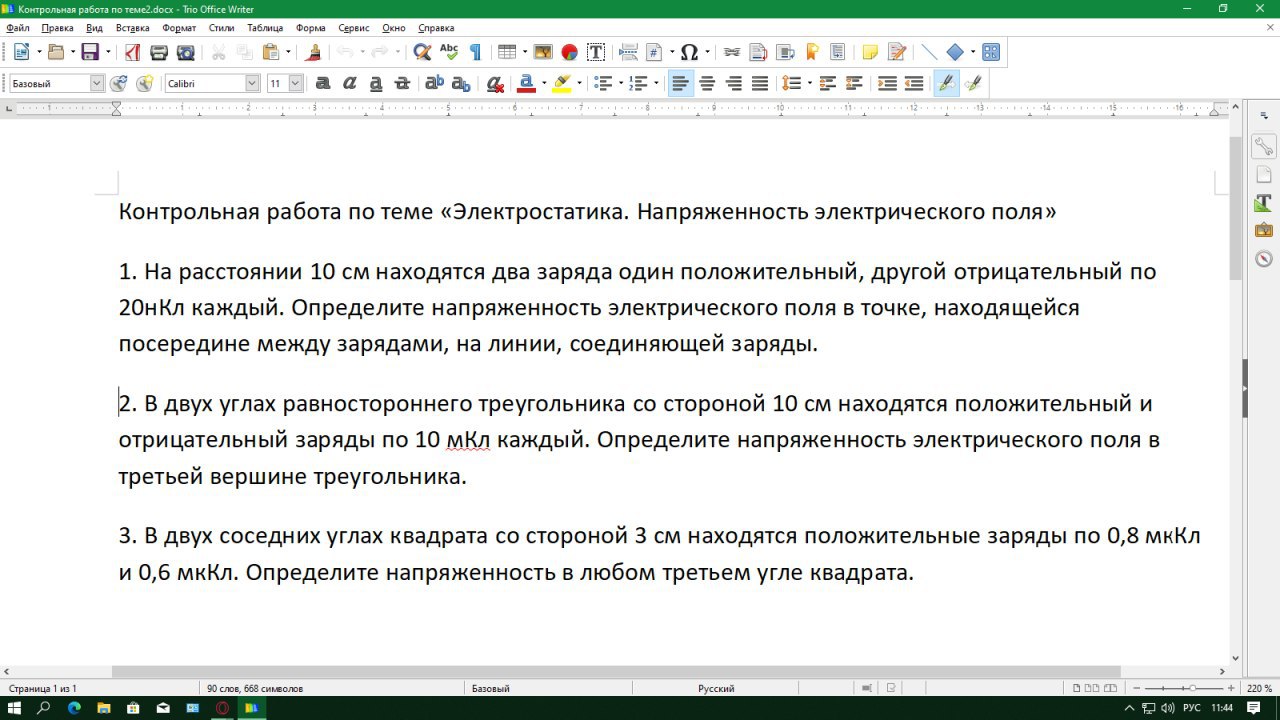Open the sidebar Navigator compass
This screenshot has height=720, width=1280.
[x=1264, y=259]
